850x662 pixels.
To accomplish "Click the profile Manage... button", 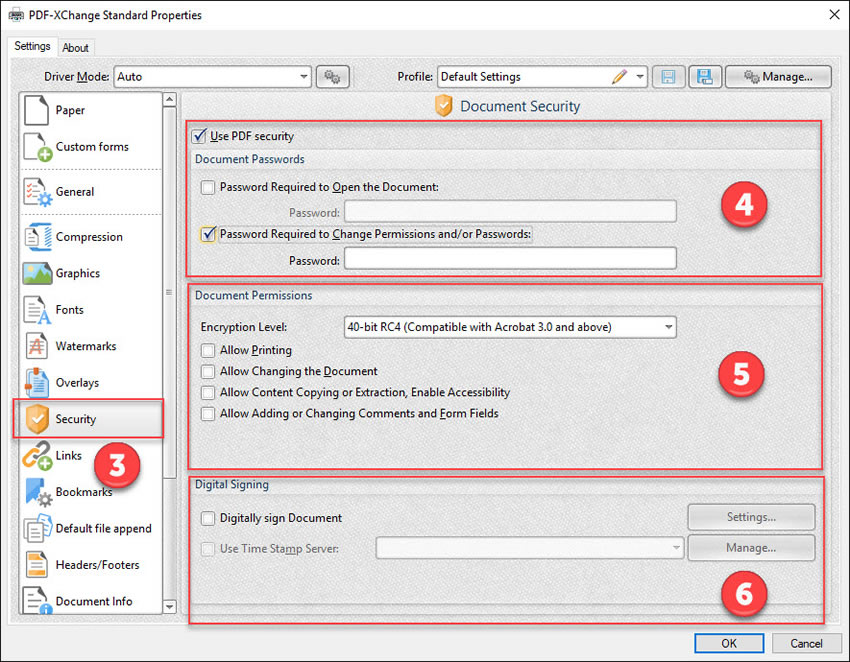I will point(778,77).
